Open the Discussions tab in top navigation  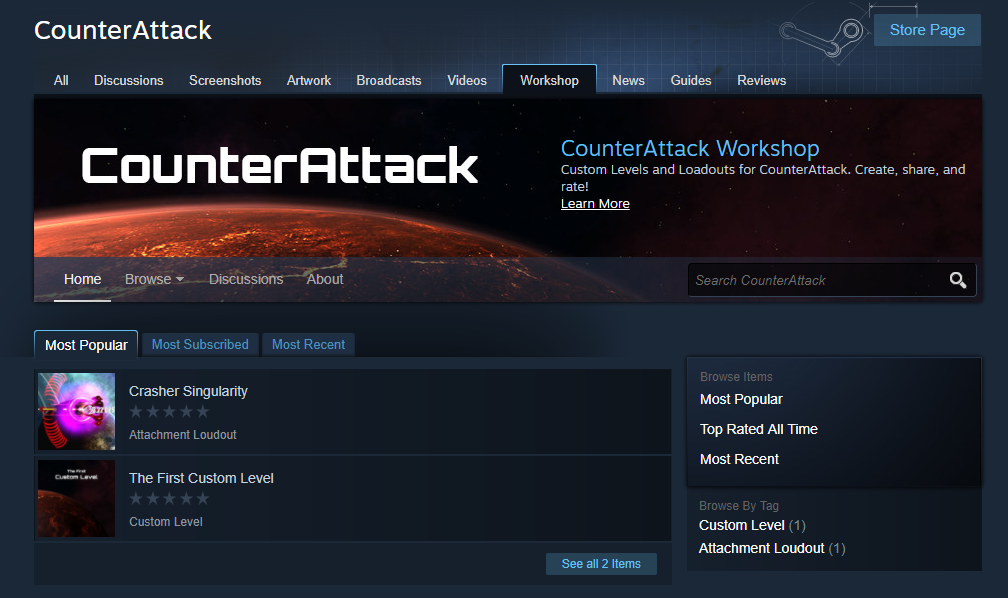click(x=128, y=80)
